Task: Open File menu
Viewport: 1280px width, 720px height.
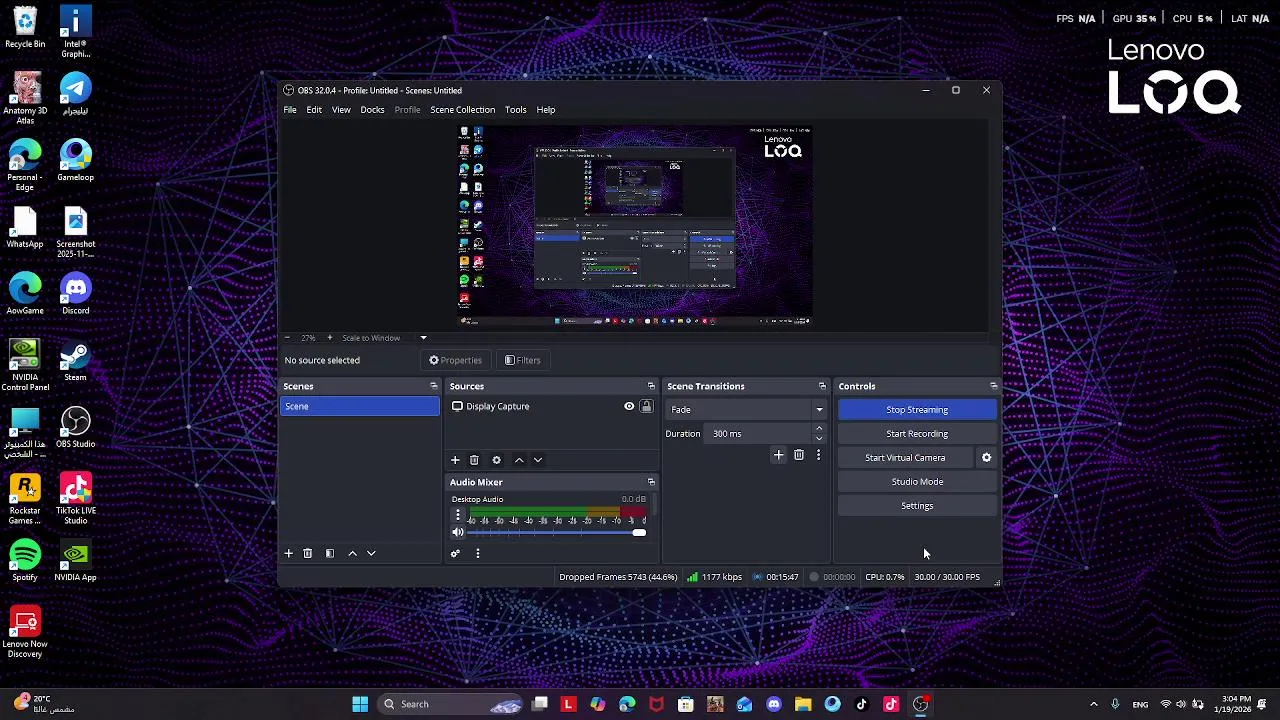Action: (x=290, y=110)
